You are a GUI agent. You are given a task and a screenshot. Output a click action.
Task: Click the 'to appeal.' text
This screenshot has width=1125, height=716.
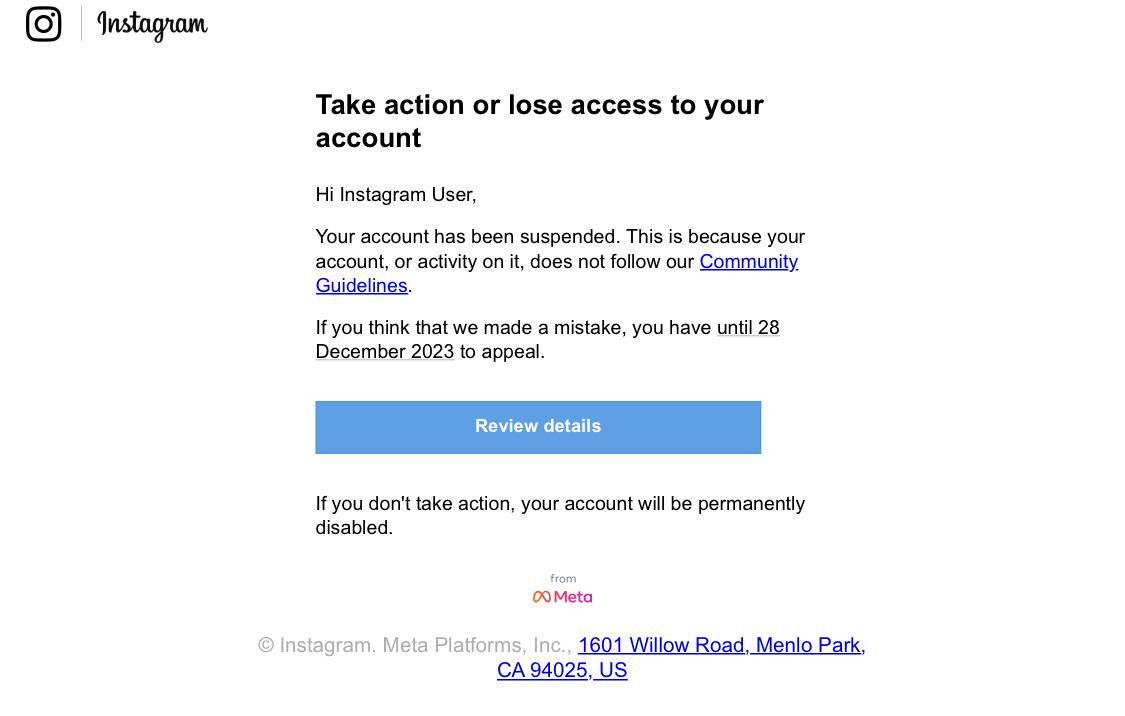[502, 352]
